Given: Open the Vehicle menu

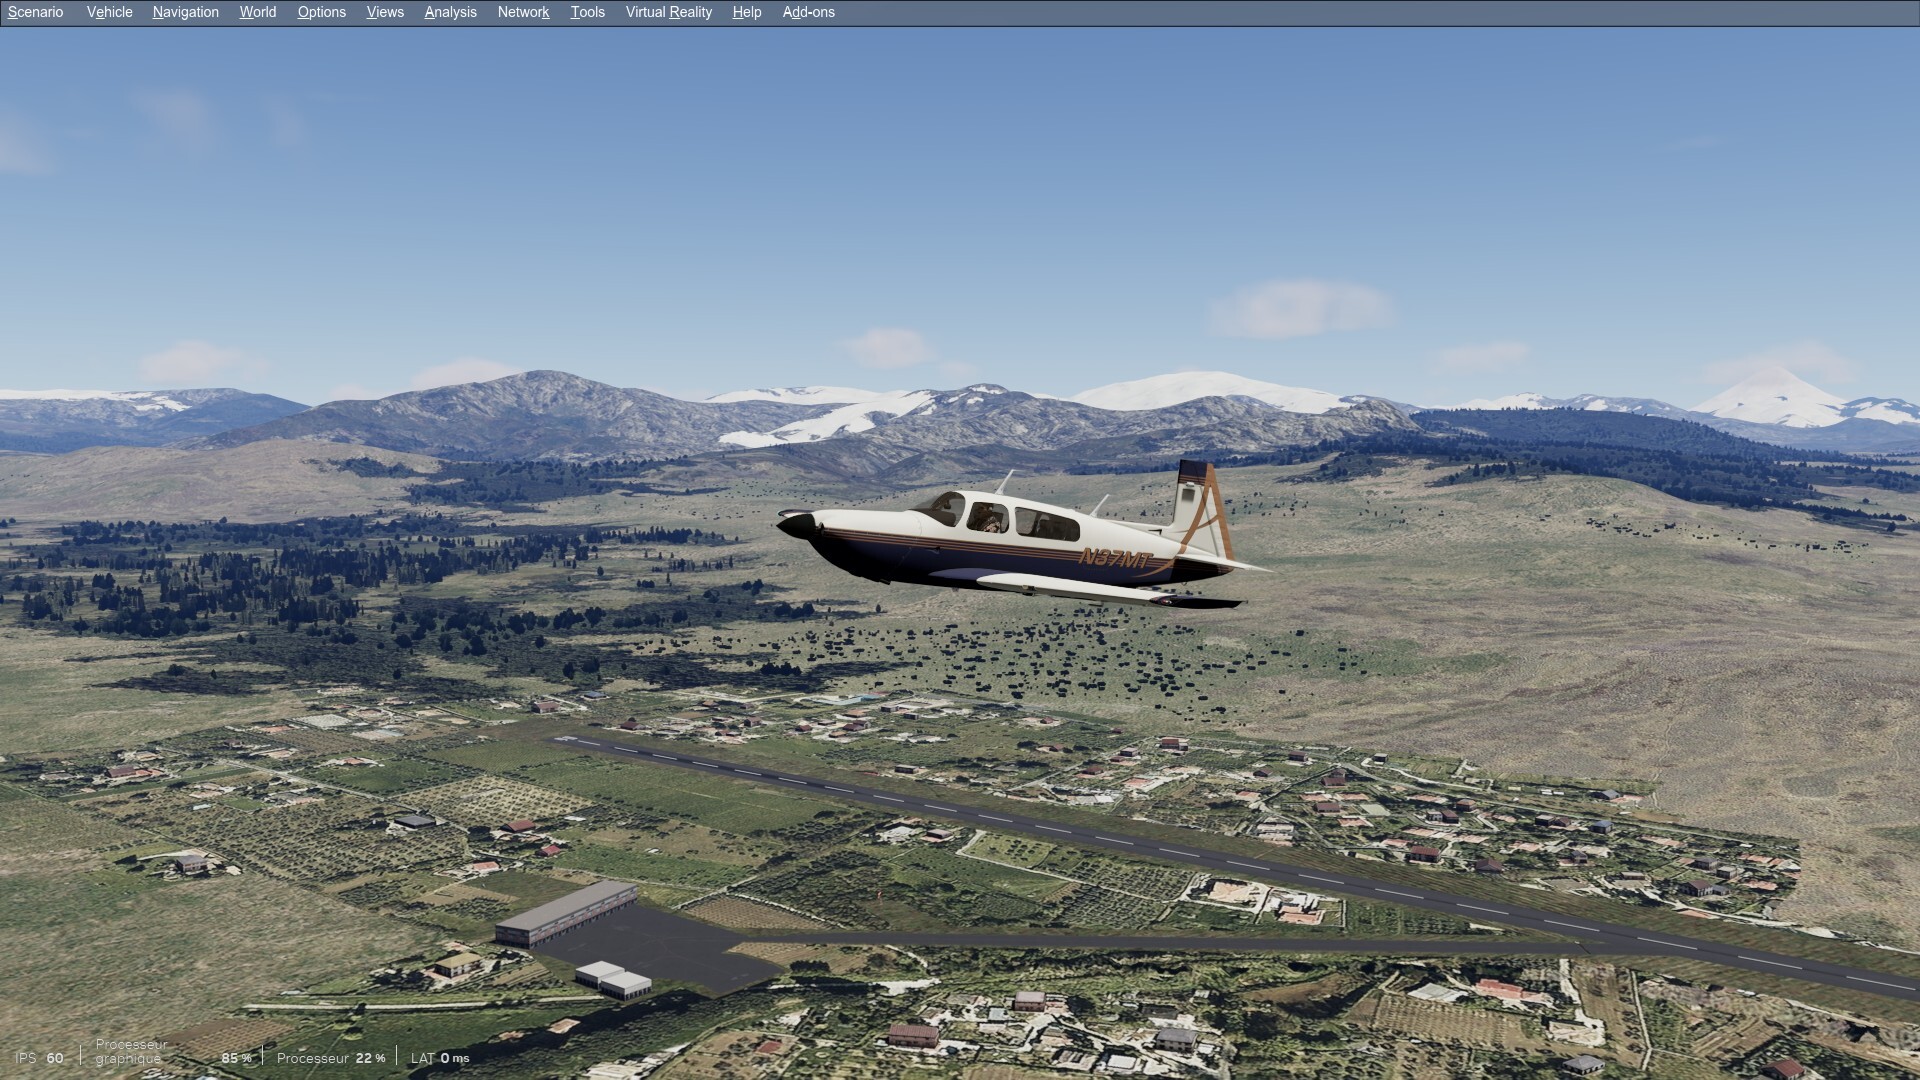Looking at the screenshot, I should [109, 12].
